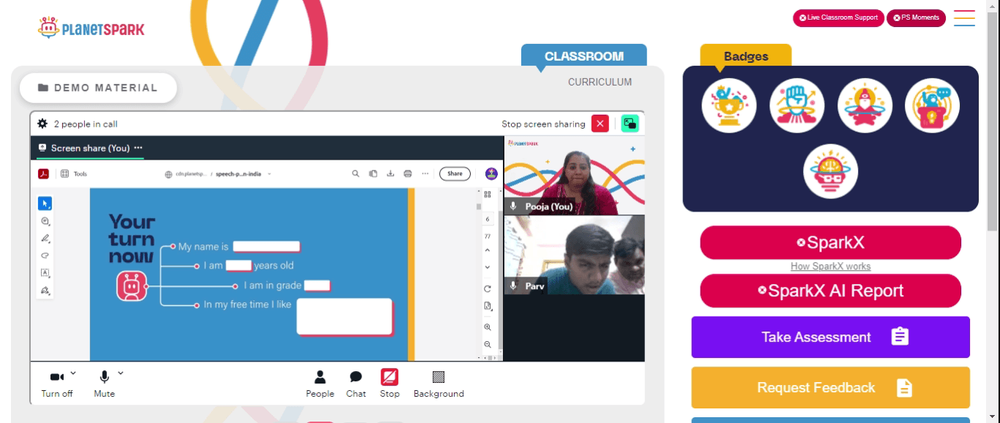The height and width of the screenshot is (423, 1000).
Task: Open the Chat panel
Action: click(356, 384)
